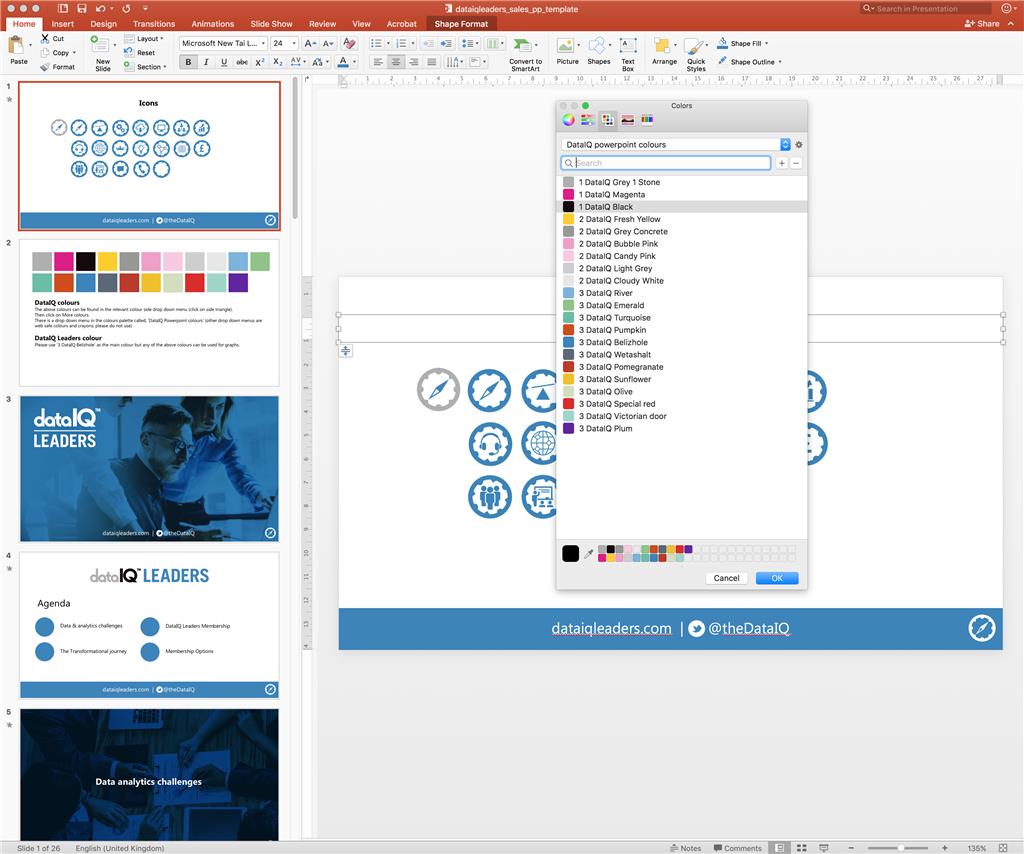This screenshot has height=854, width=1024.
Task: Toggle Superscript formatting
Action: coord(259,62)
